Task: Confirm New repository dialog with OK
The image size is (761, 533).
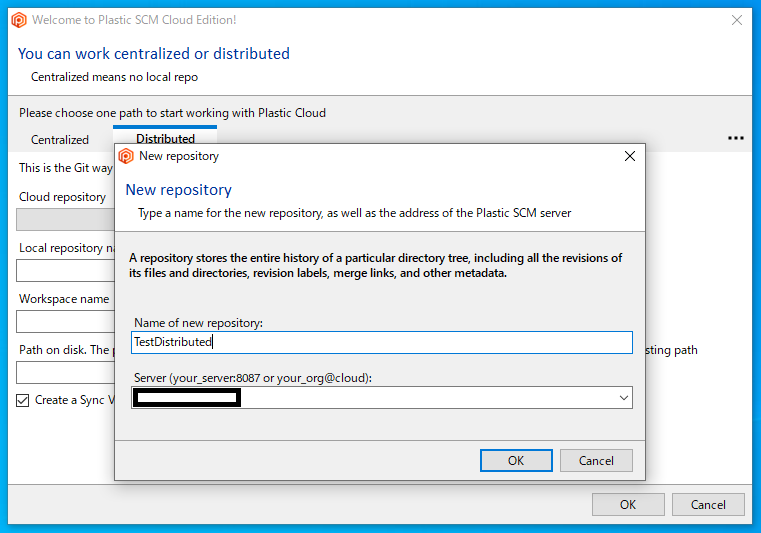Action: click(516, 460)
